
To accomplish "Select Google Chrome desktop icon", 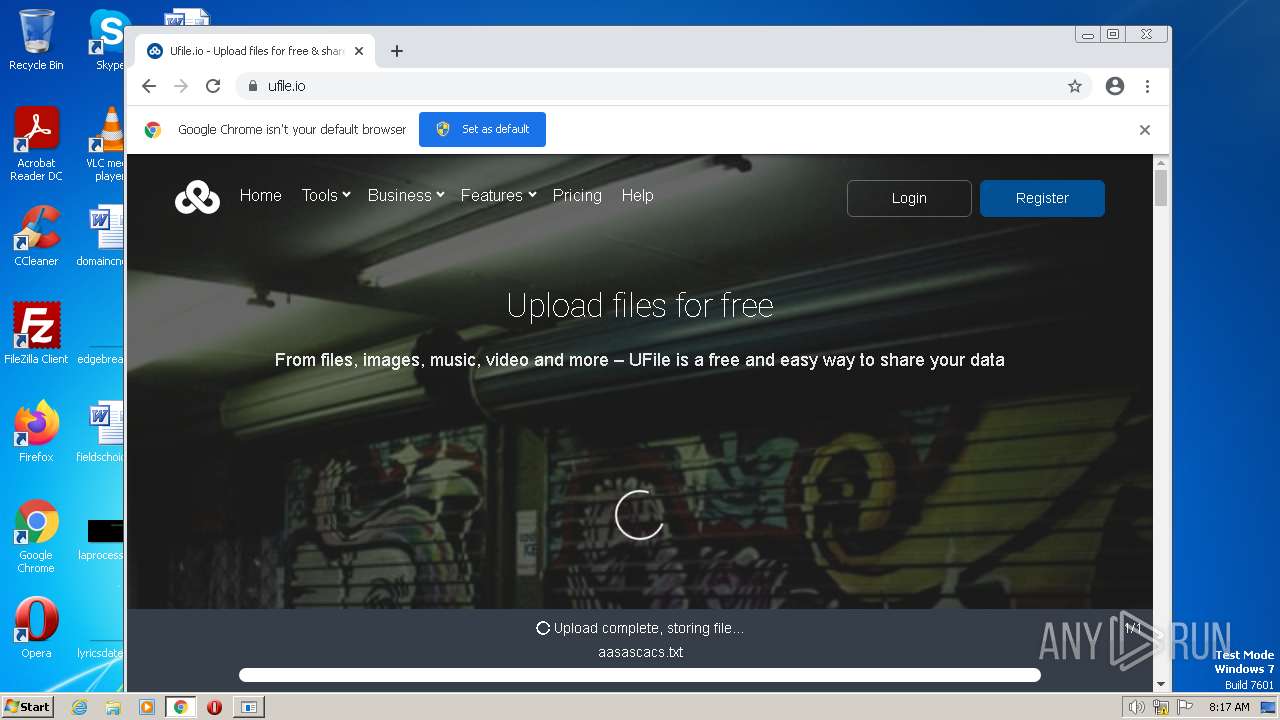I will click(36, 536).
